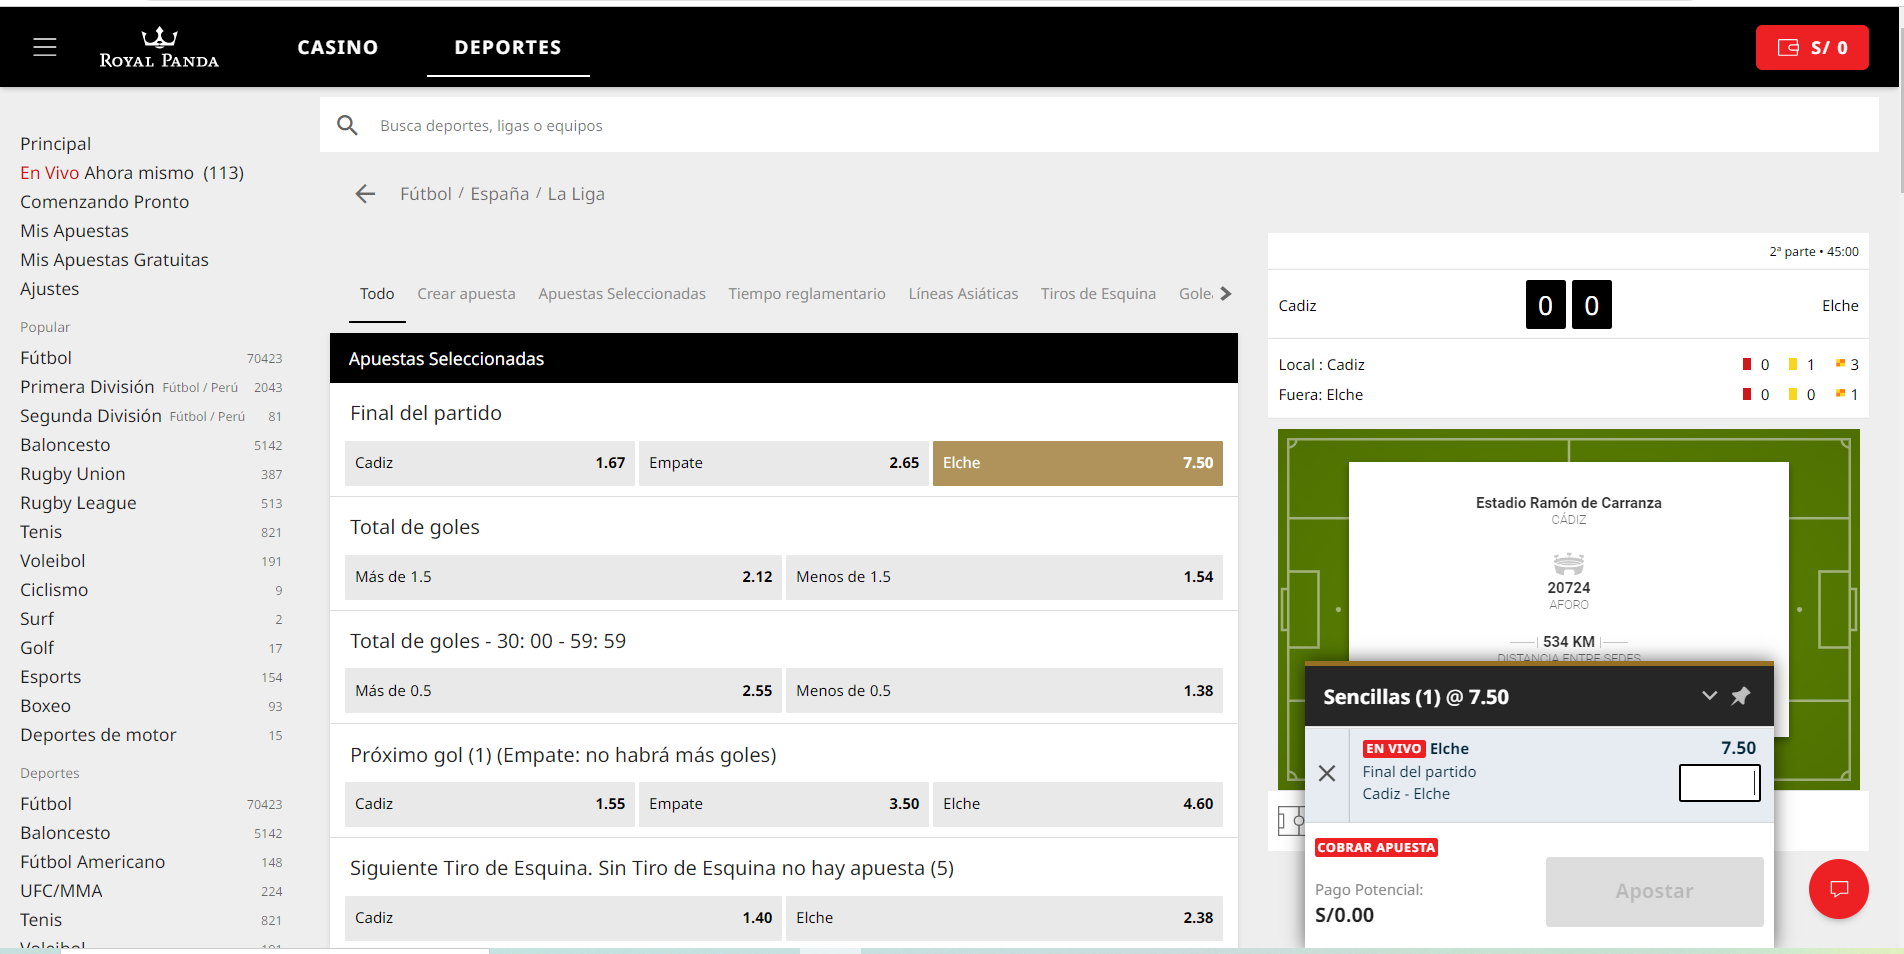Image resolution: width=1904 pixels, height=954 pixels.
Task: Click the stake input field in the bet slip
Action: (x=1719, y=783)
